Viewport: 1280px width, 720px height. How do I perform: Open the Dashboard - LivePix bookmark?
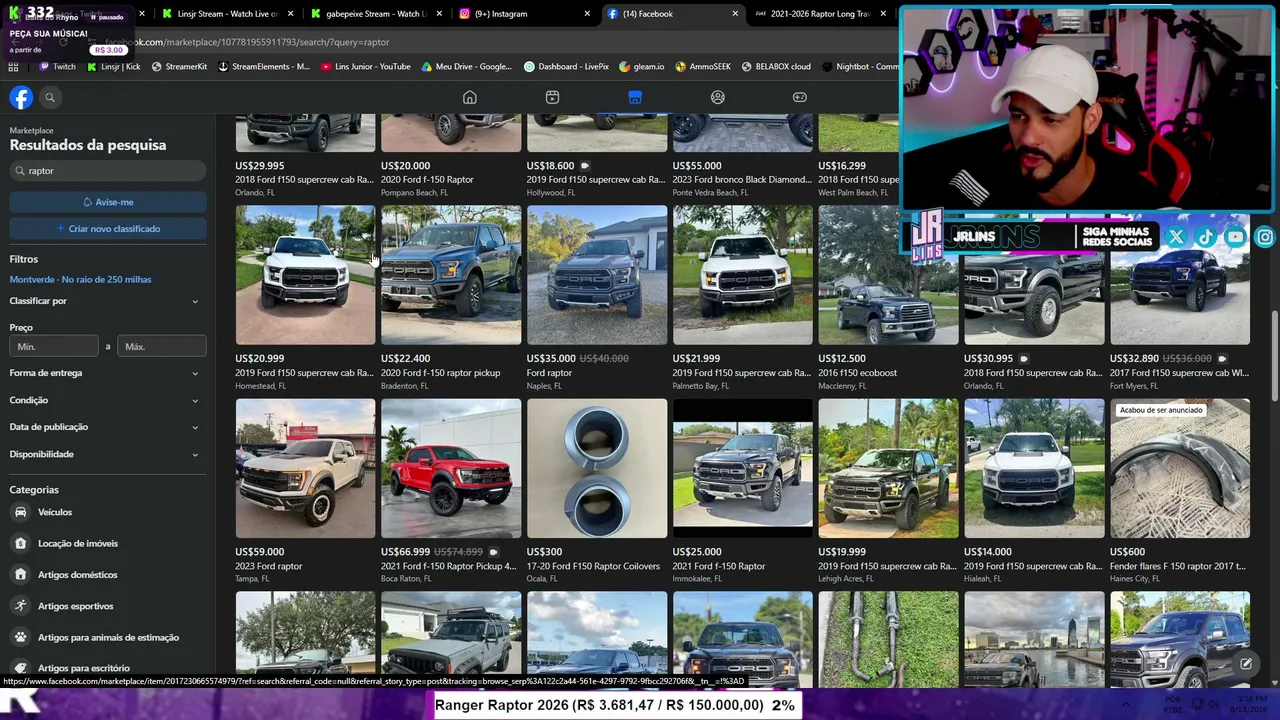click(566, 67)
